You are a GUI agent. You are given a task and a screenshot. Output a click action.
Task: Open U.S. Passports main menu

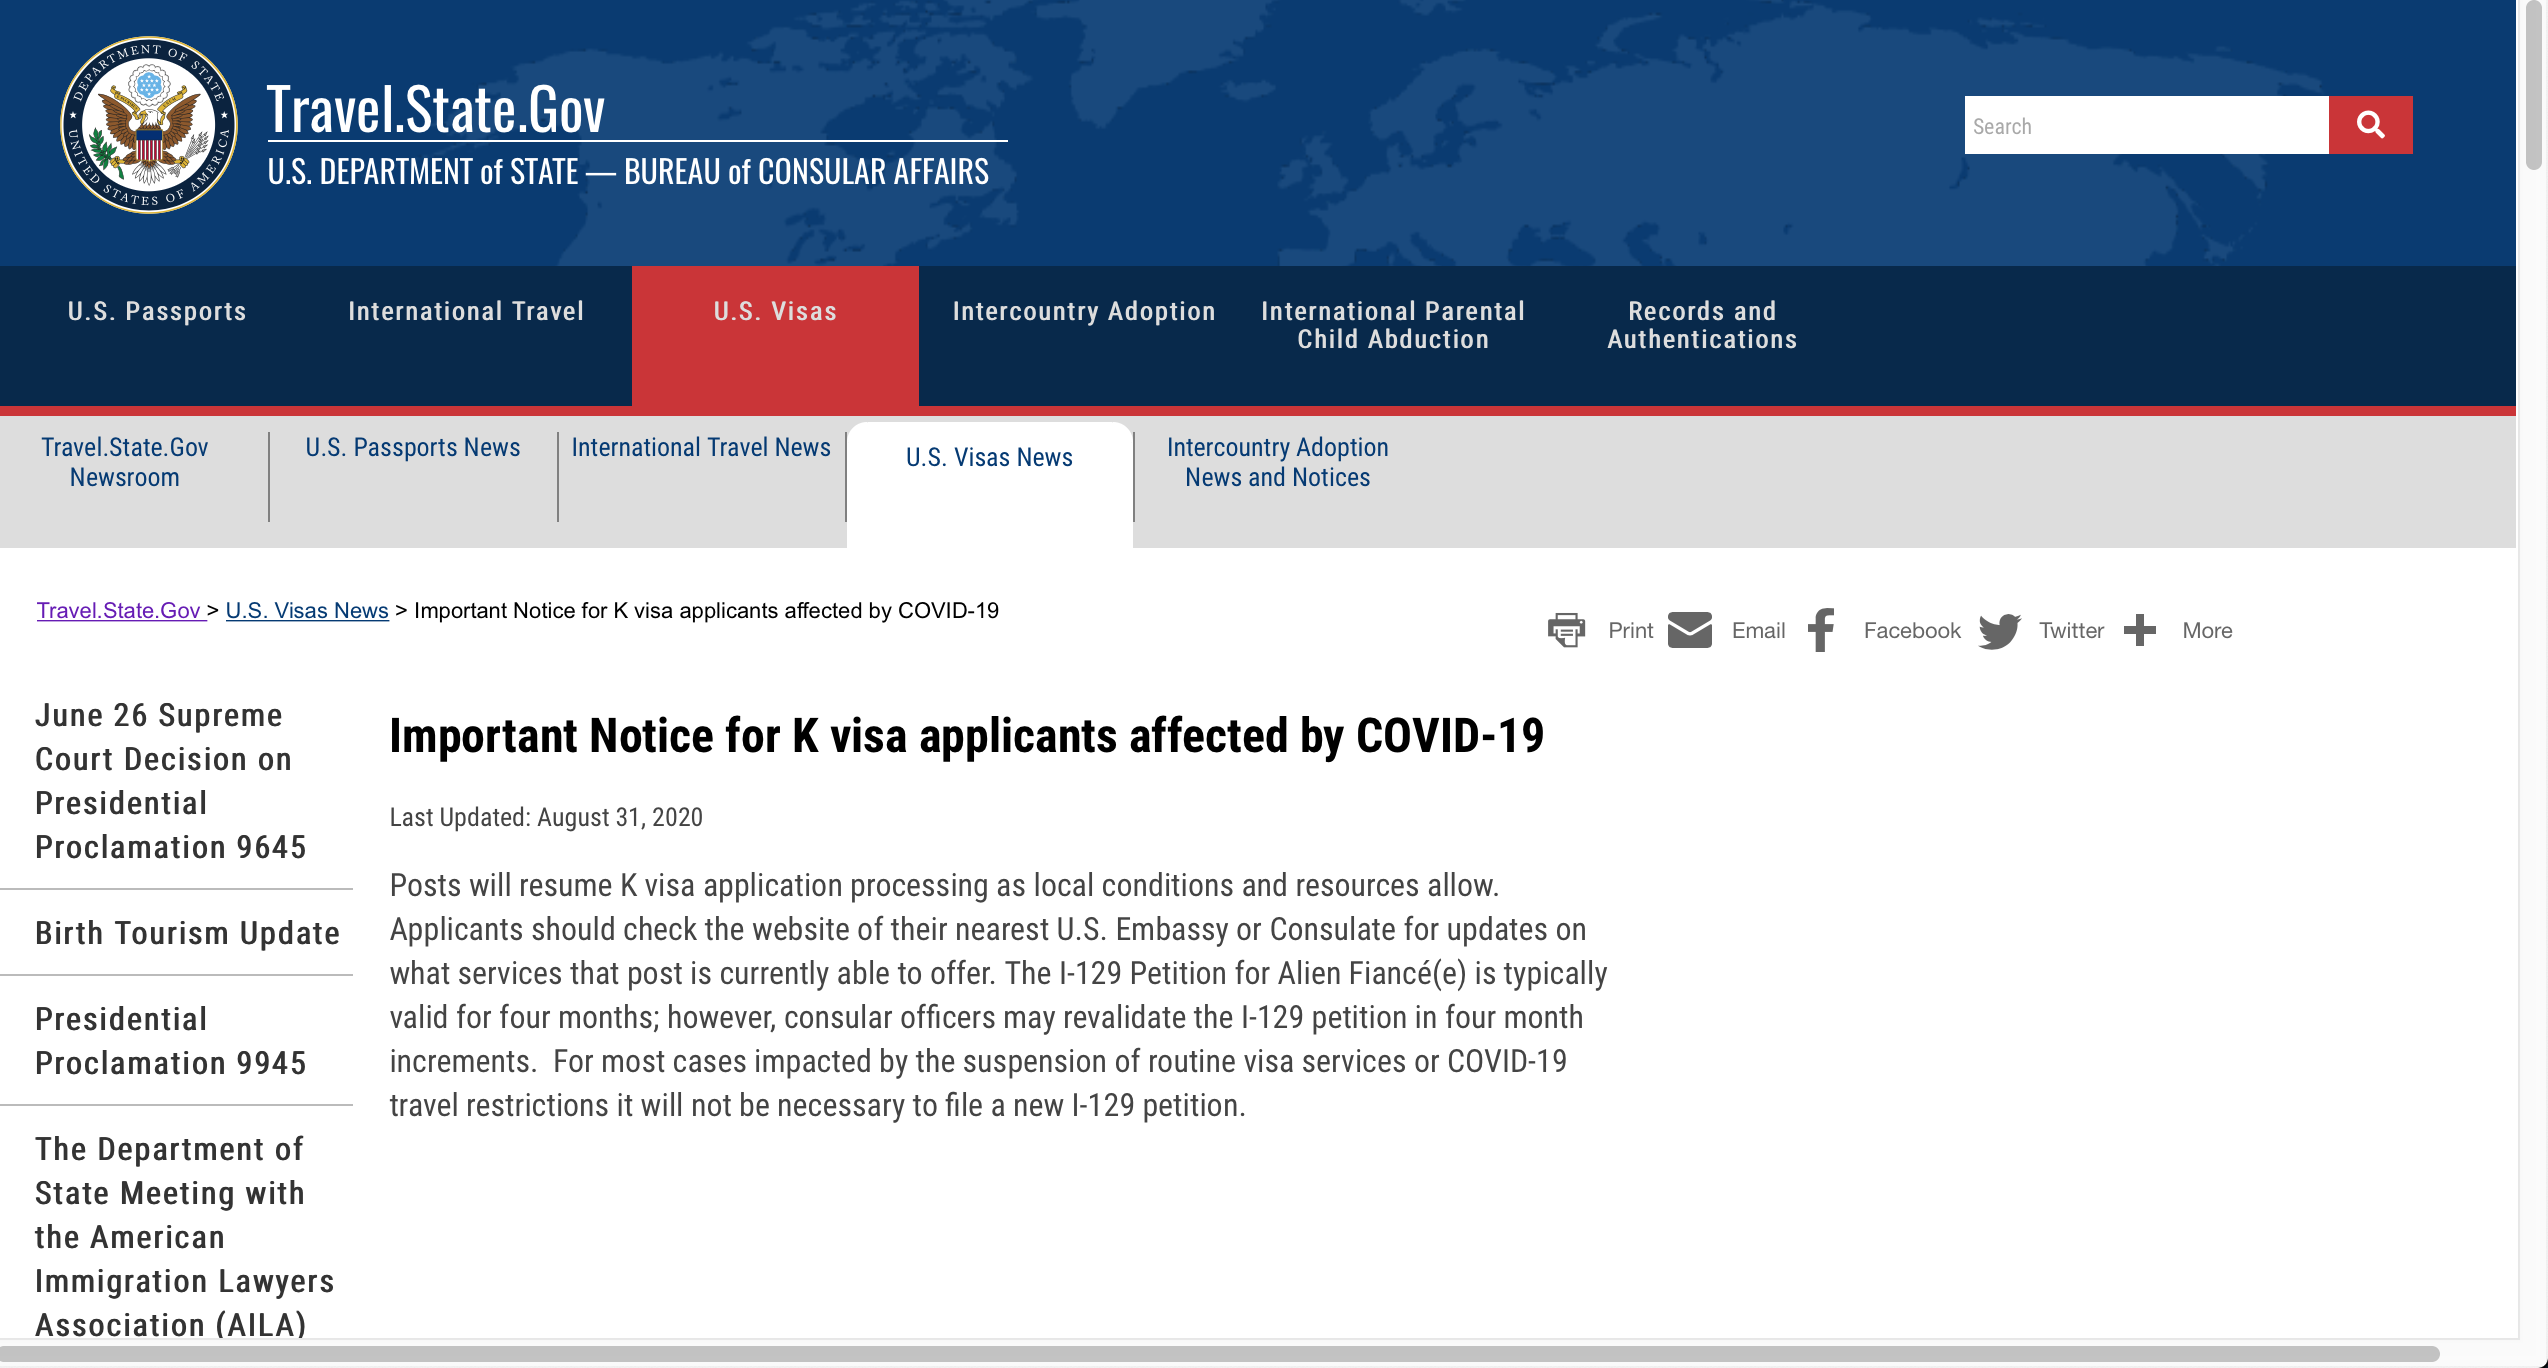tap(157, 311)
